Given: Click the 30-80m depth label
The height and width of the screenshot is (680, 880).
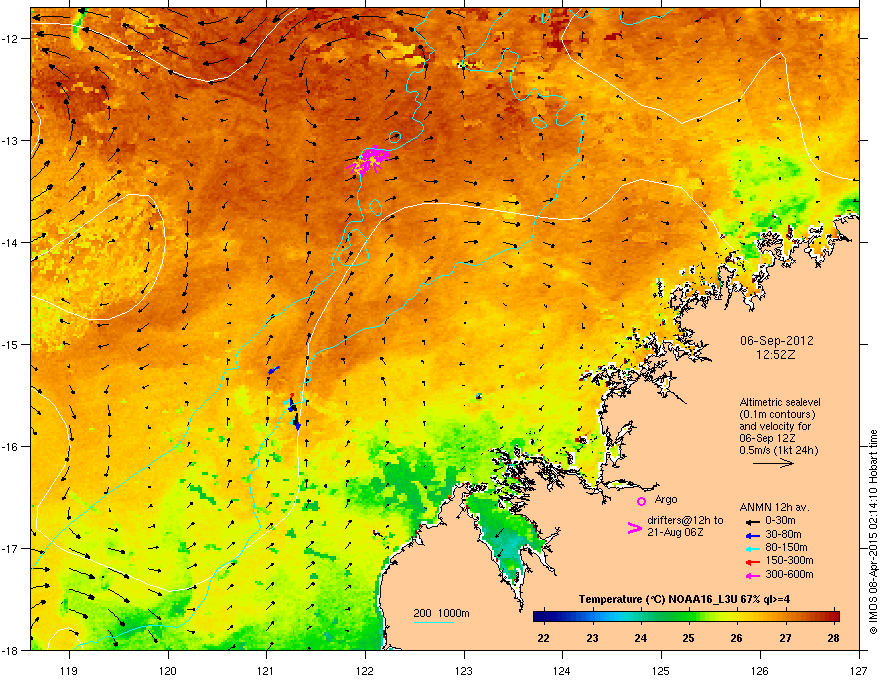Looking at the screenshot, I should click(783, 534).
